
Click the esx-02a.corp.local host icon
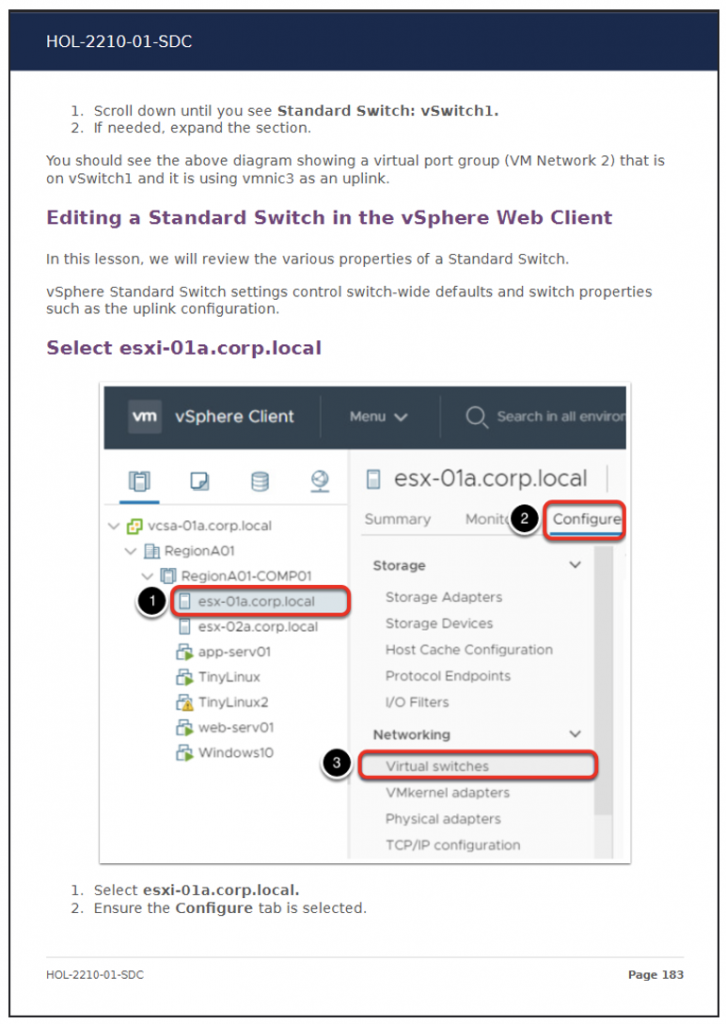185,627
